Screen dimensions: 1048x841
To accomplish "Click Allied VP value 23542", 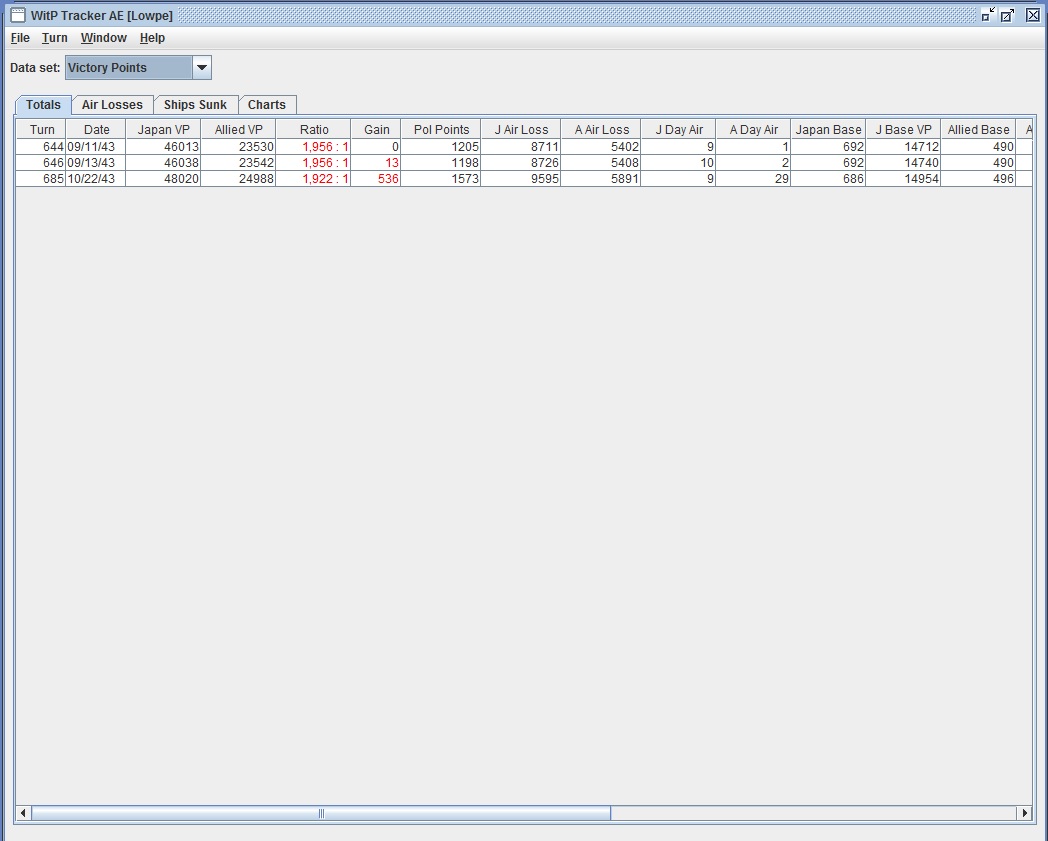I will coord(238,162).
